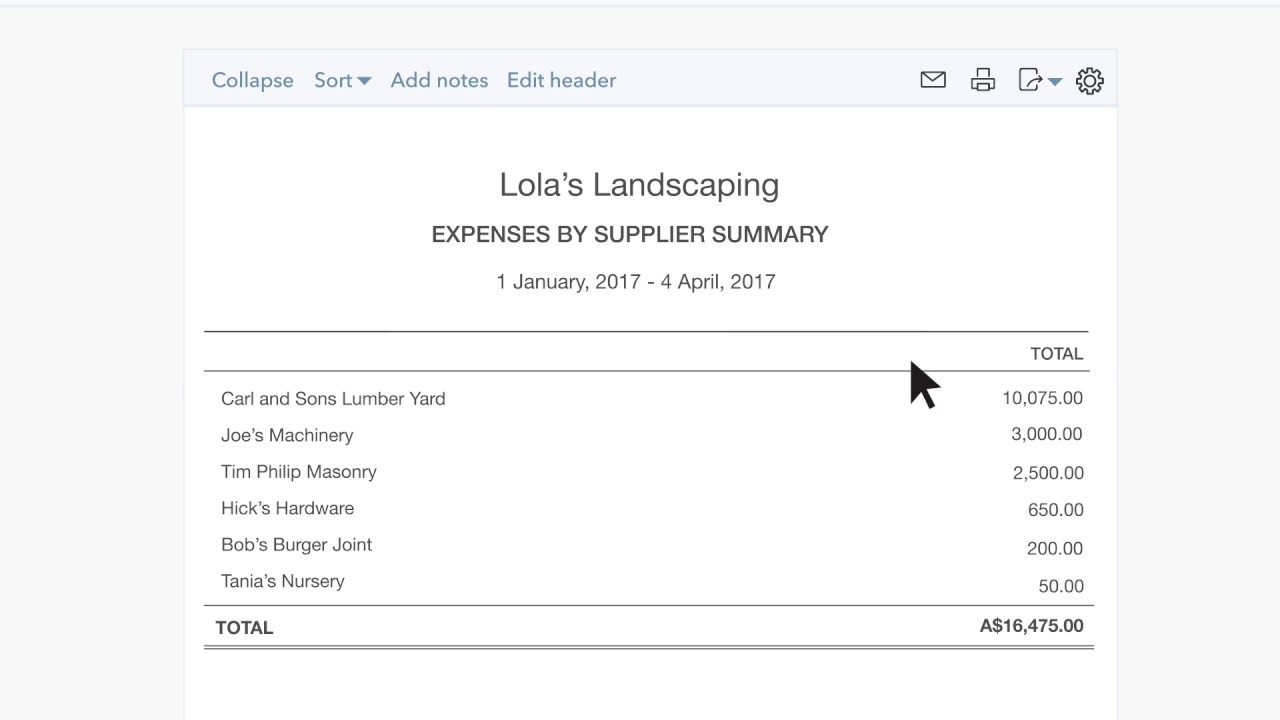The height and width of the screenshot is (720, 1280).
Task: Click the 2,500.00 amount
Action: [1048, 473]
